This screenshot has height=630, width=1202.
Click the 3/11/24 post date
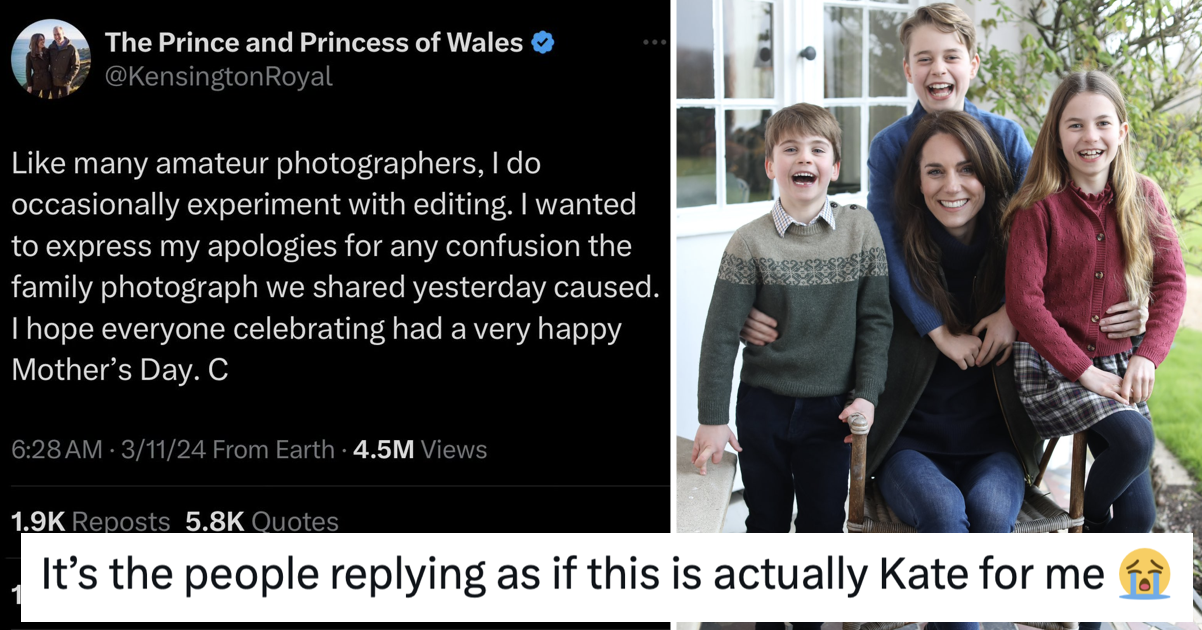pyautogui.click(x=162, y=450)
